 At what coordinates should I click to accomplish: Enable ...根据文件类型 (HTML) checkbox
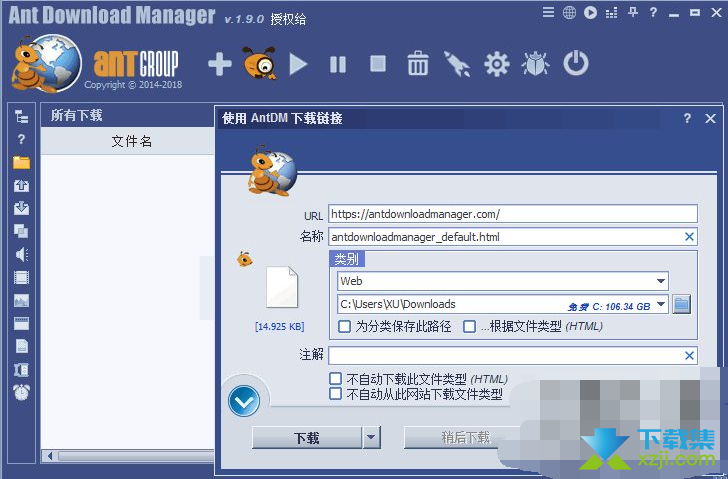coord(469,327)
